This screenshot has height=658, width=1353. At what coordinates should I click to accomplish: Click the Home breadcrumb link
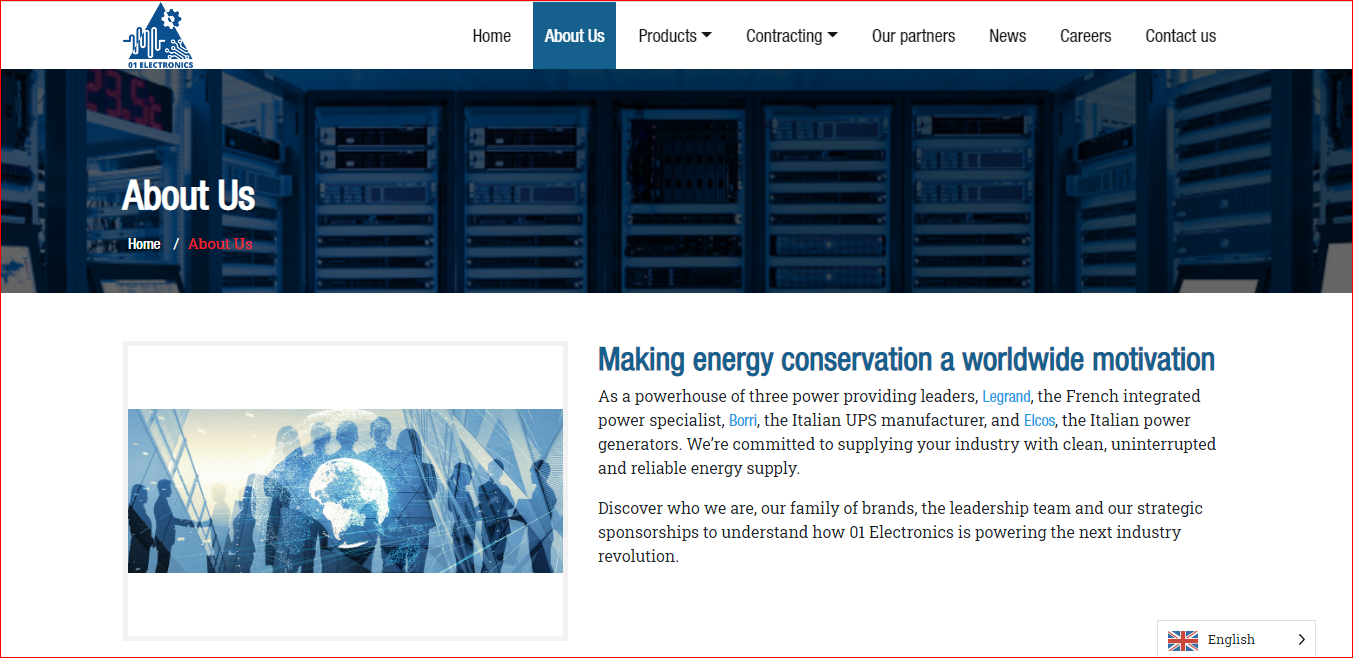(x=144, y=244)
